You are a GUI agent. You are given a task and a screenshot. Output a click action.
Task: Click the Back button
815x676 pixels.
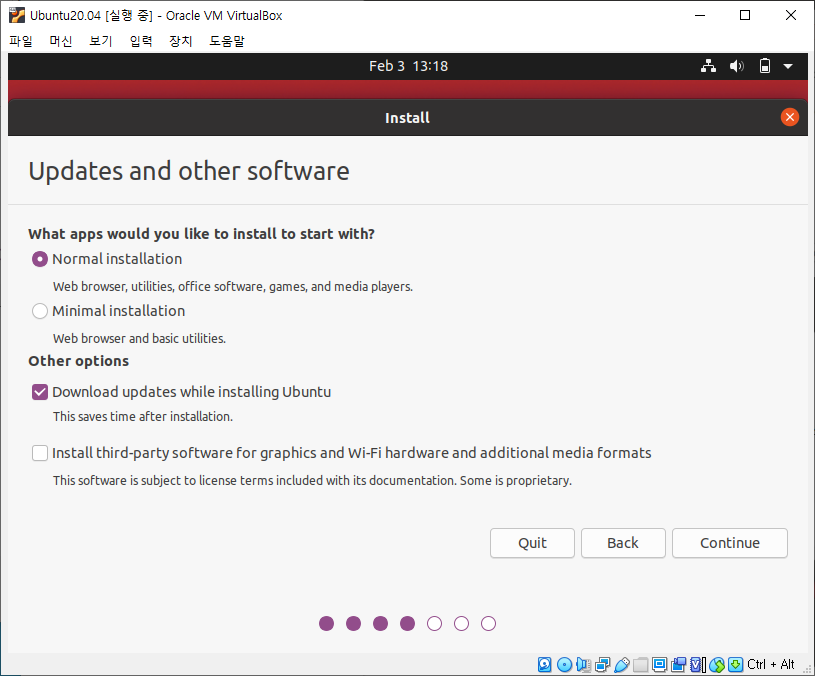tap(623, 543)
